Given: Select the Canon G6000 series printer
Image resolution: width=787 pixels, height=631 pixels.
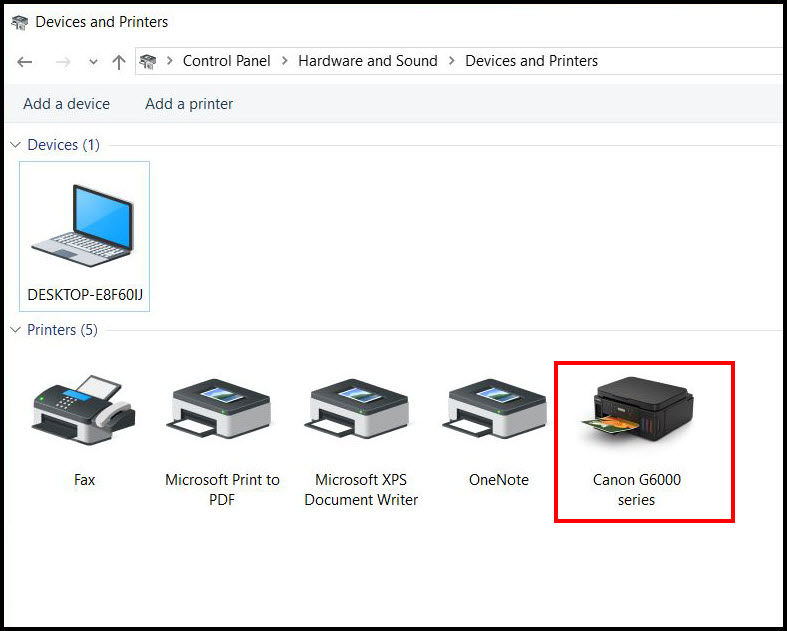Looking at the screenshot, I should (x=637, y=420).
